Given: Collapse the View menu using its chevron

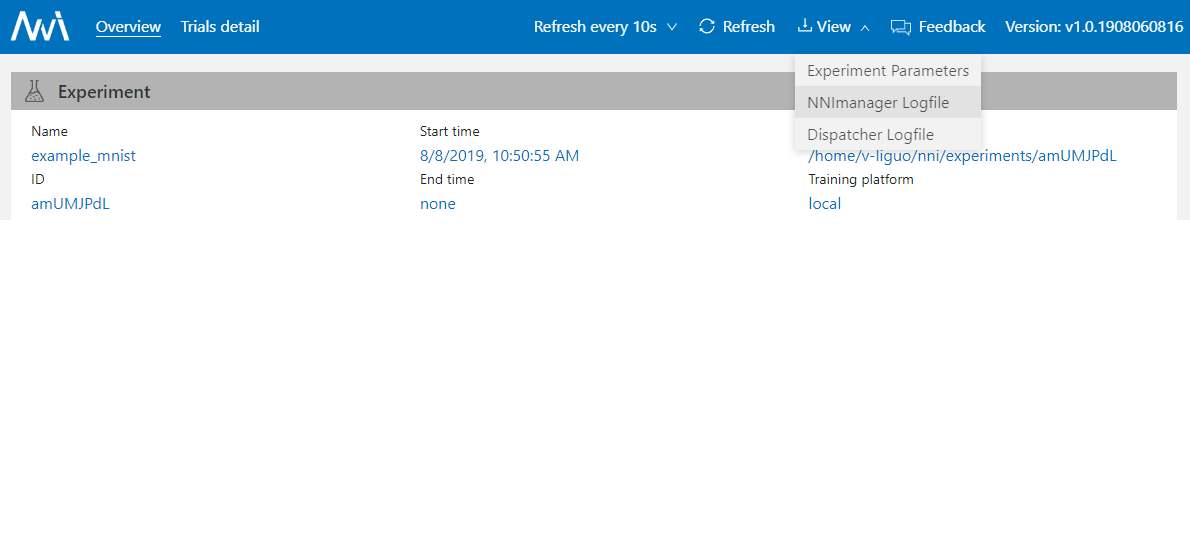Looking at the screenshot, I should coord(865,28).
